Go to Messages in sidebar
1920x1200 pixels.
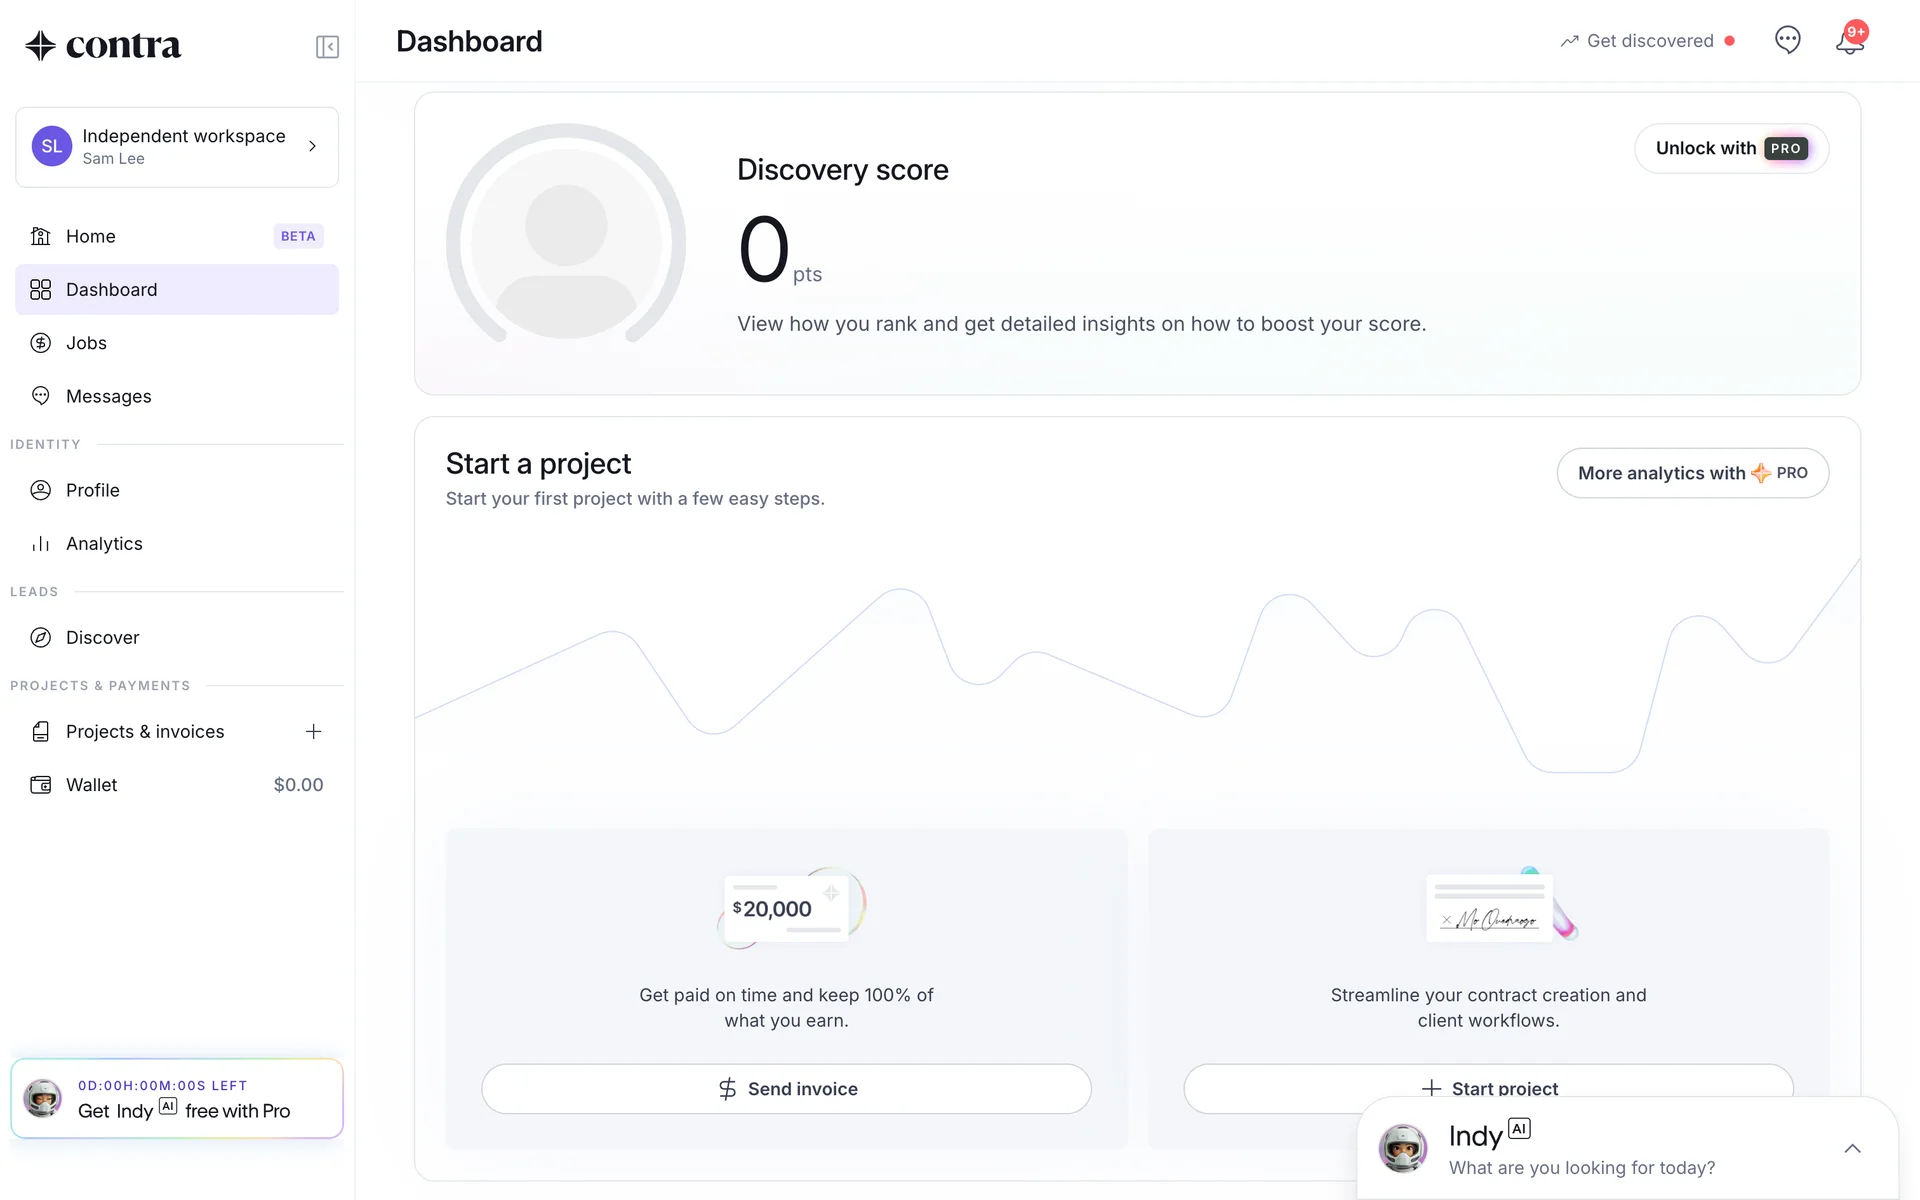coord(108,397)
